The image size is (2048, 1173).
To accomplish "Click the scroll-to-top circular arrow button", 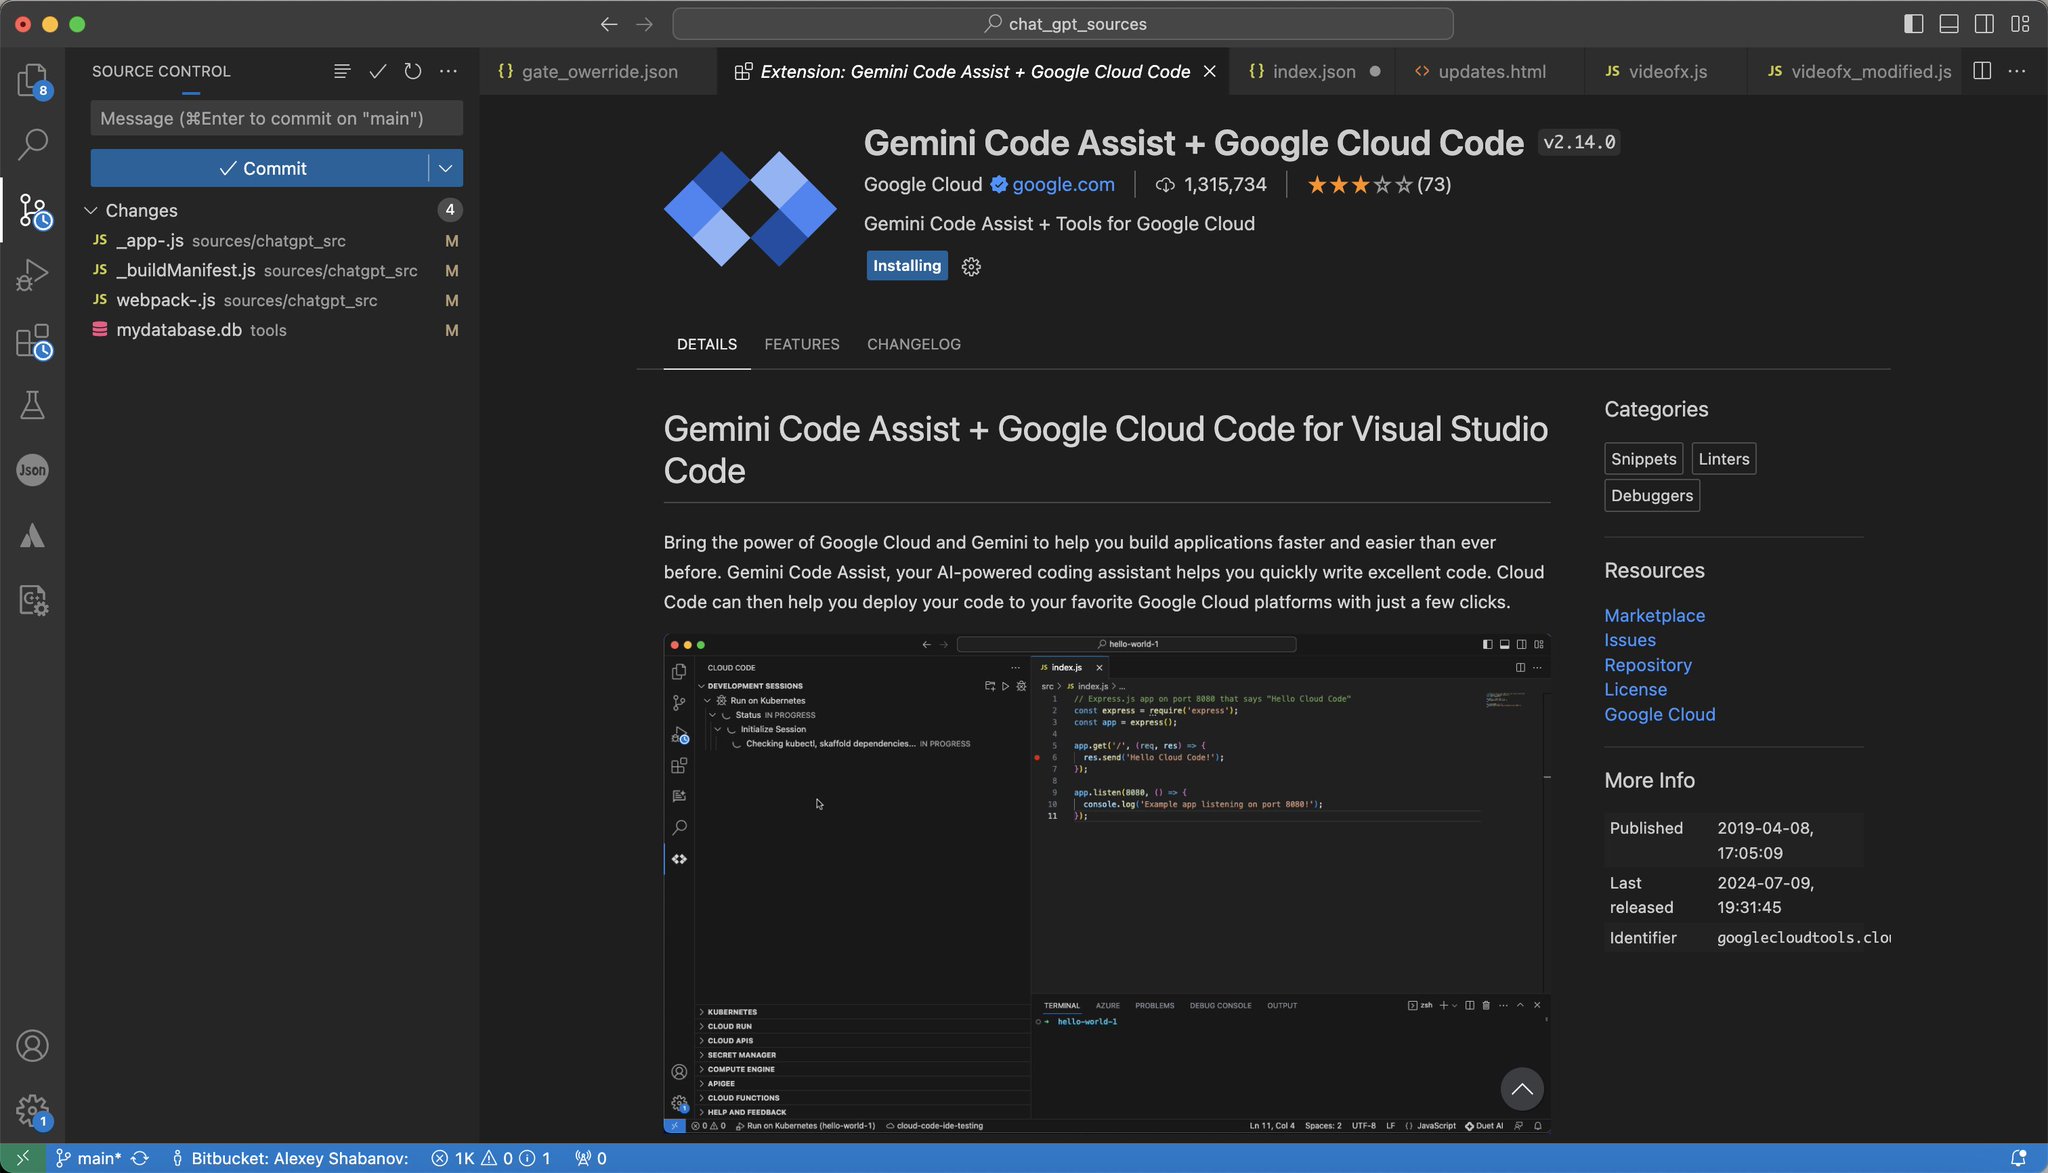I will click(x=1522, y=1089).
